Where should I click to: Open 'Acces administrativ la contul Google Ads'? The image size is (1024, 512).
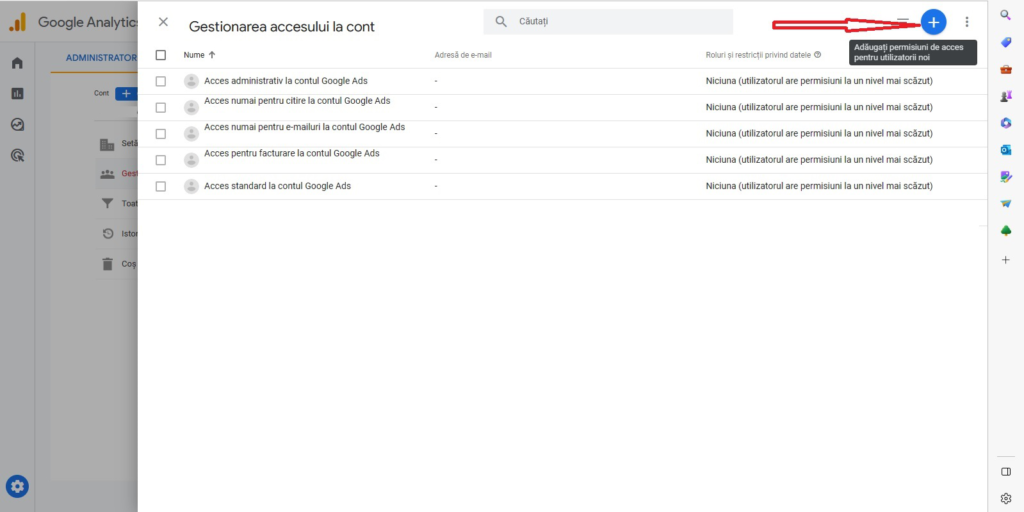pos(286,81)
